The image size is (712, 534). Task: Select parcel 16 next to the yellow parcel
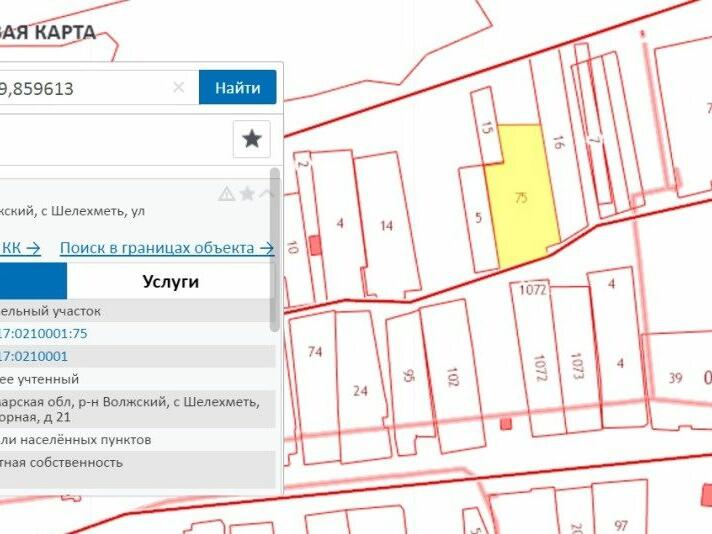tap(558, 143)
